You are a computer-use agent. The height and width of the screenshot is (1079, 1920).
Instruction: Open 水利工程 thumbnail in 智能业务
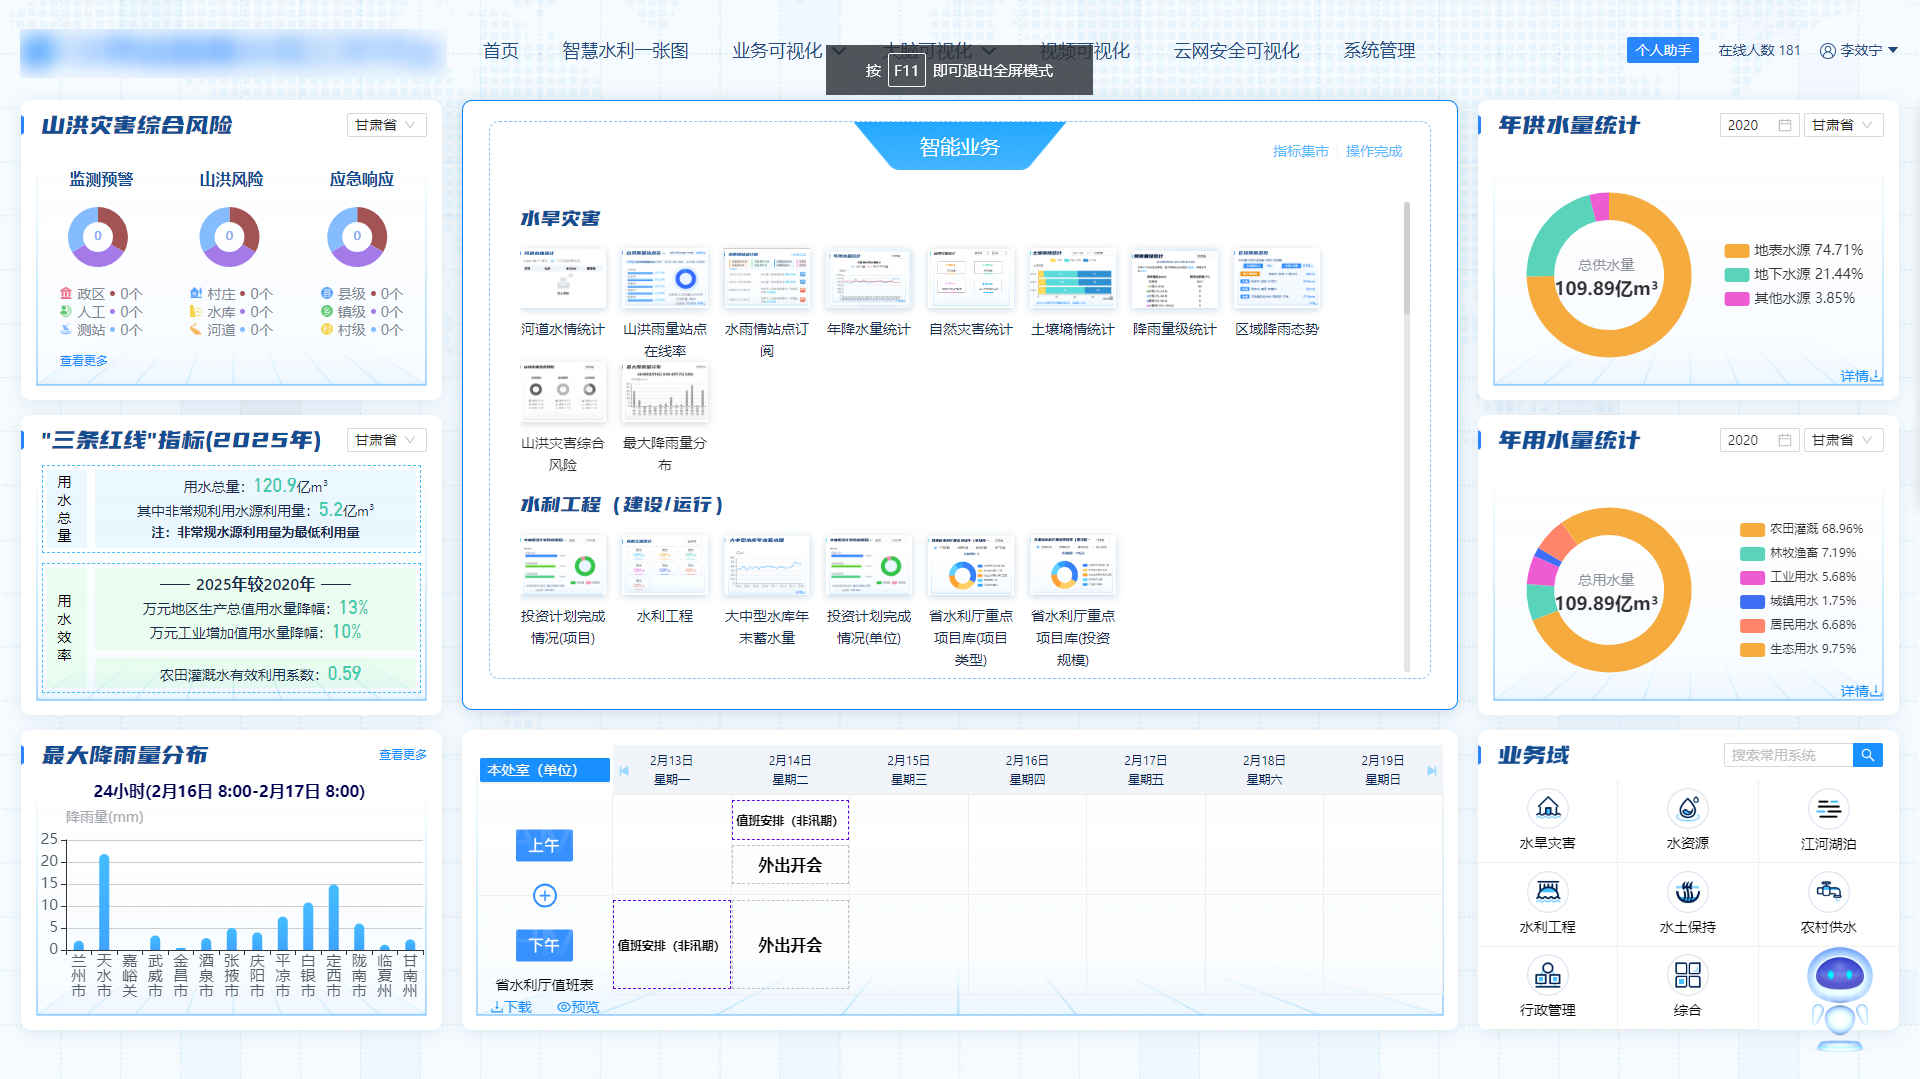coord(665,564)
